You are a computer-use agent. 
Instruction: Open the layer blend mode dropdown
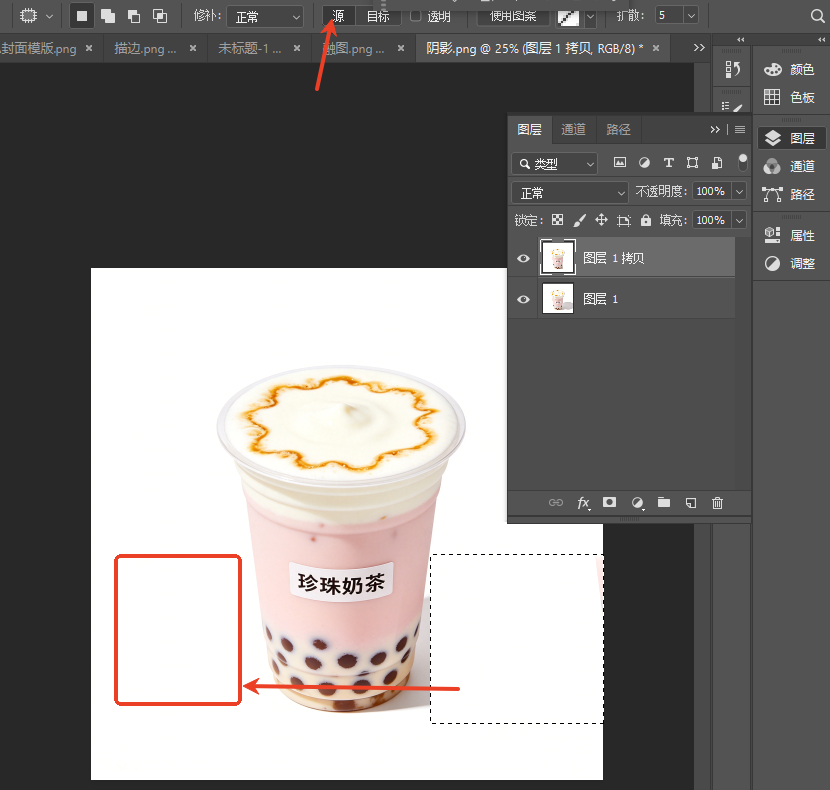[570, 193]
